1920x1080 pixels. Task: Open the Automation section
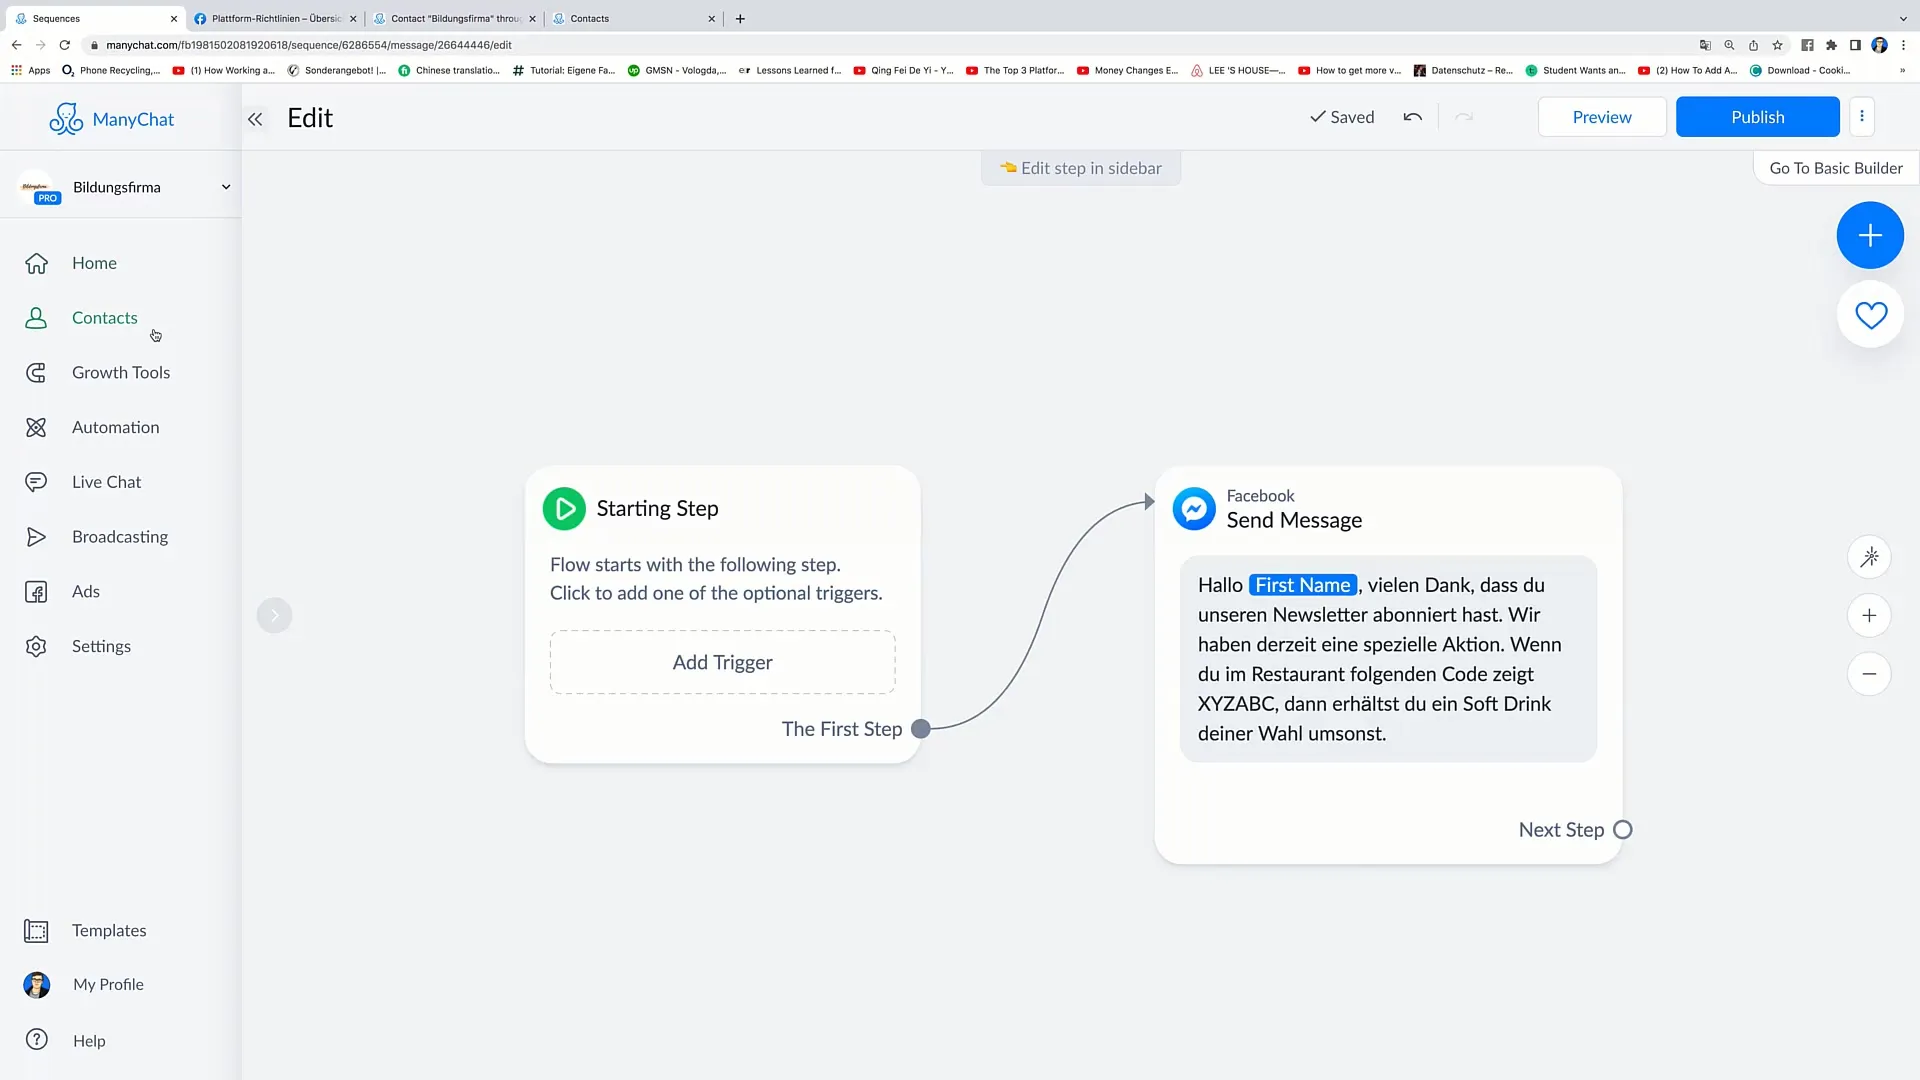[x=116, y=427]
